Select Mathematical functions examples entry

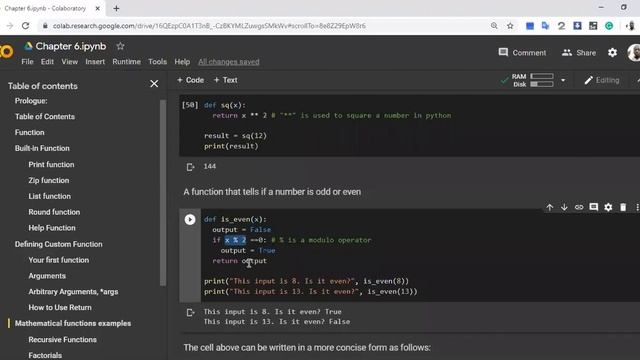point(73,323)
